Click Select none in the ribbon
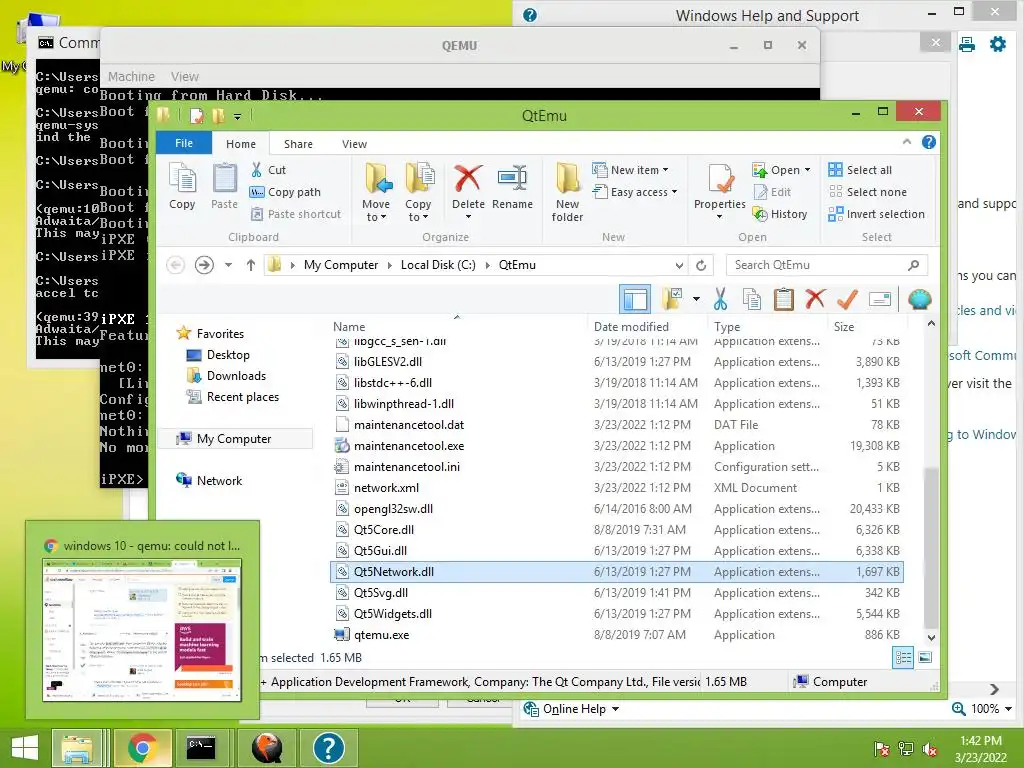 [x=867, y=192]
